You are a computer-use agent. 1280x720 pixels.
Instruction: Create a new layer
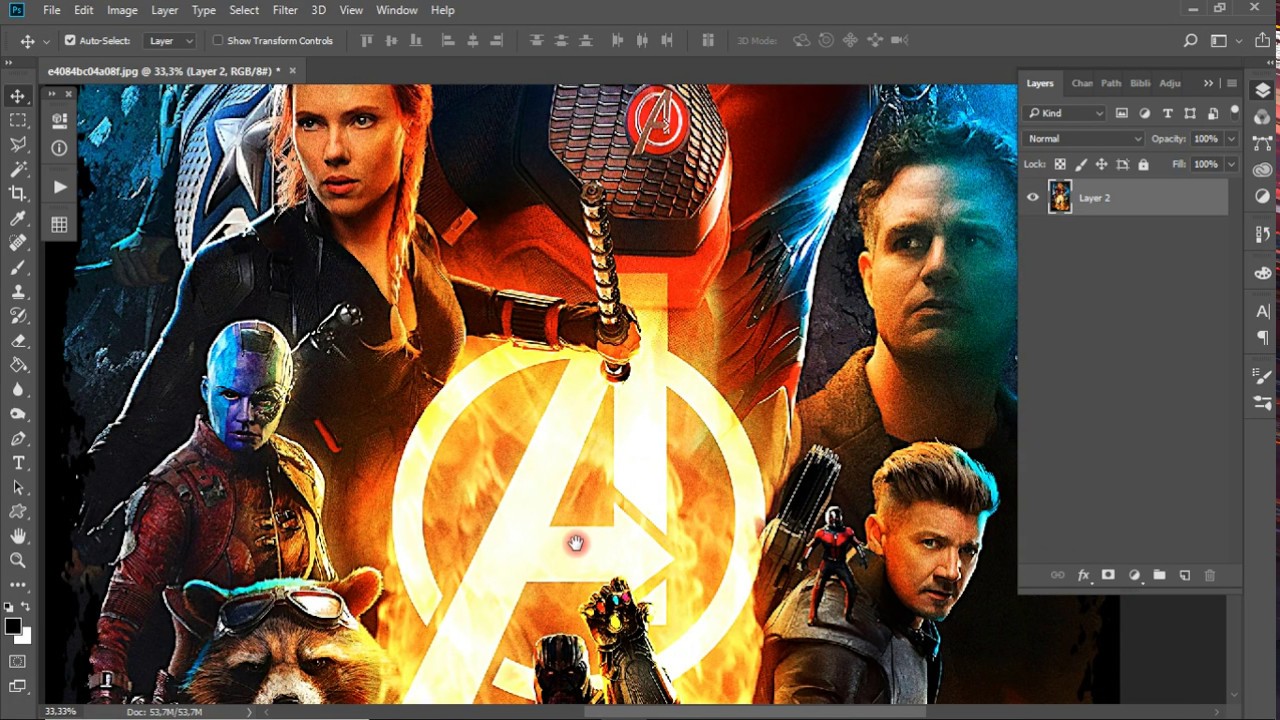[x=1185, y=575]
